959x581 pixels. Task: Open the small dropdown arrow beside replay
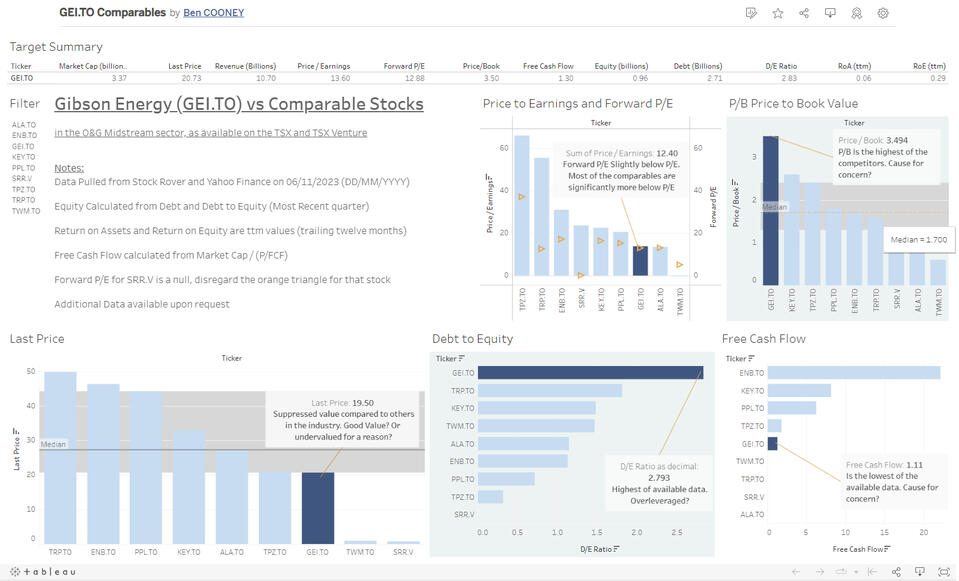856,572
